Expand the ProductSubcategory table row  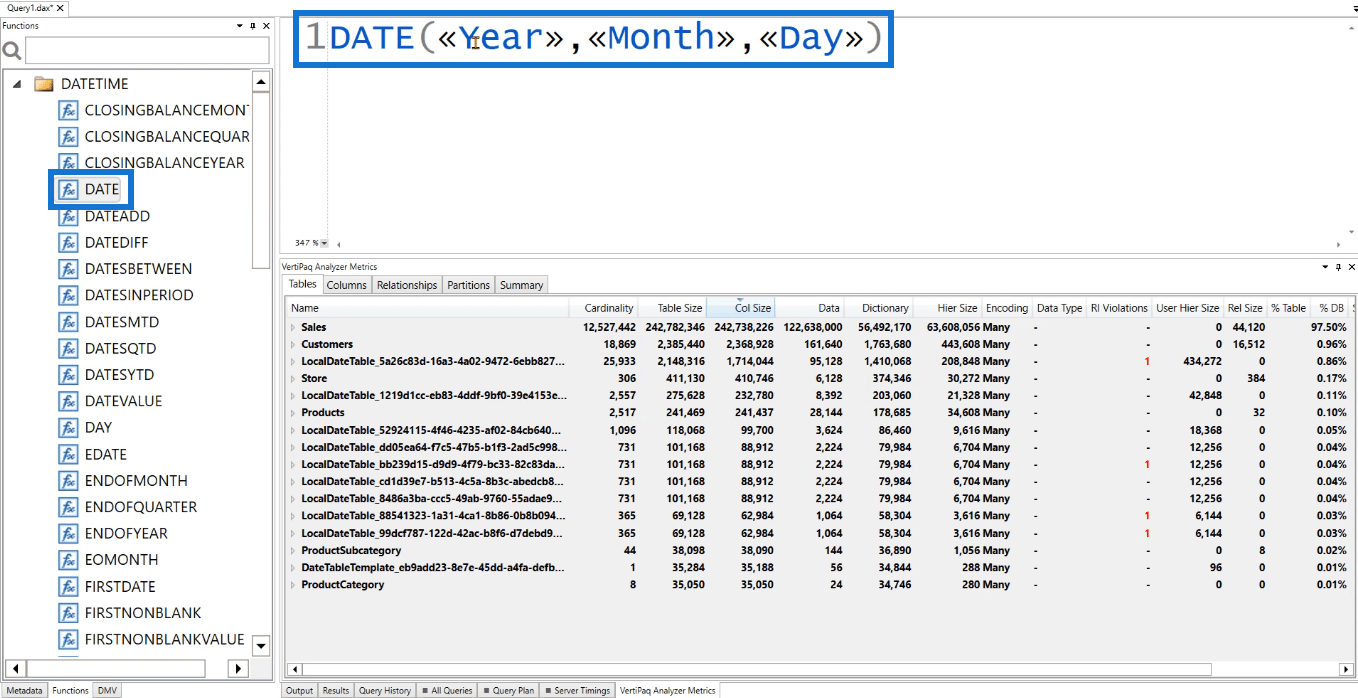293,550
